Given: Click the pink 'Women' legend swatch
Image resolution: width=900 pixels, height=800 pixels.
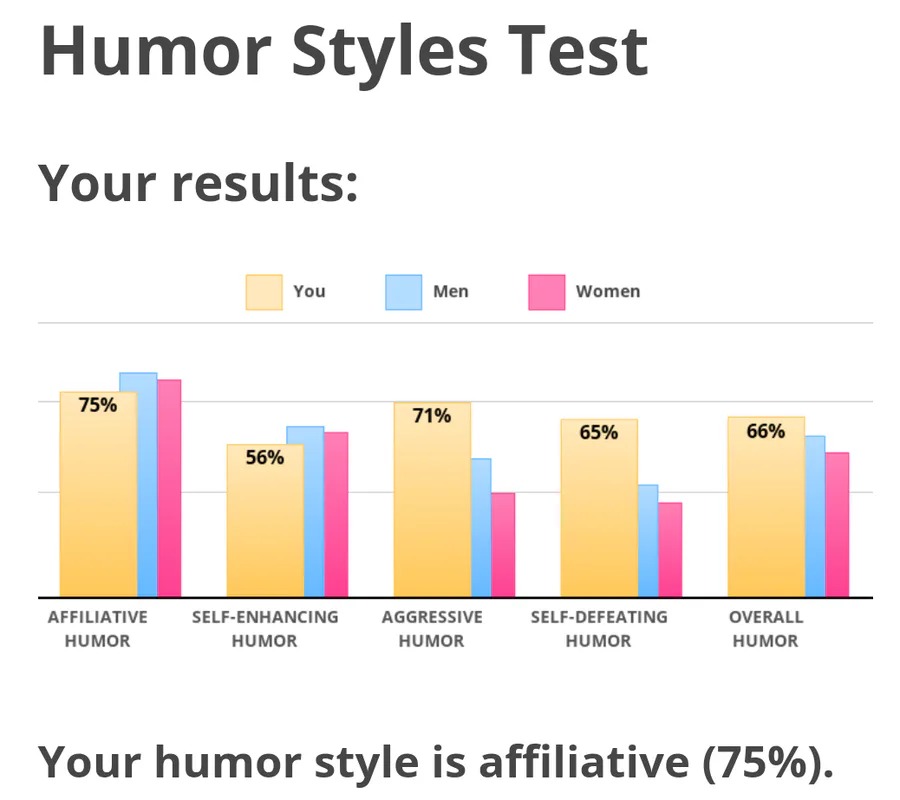Looking at the screenshot, I should pyautogui.click(x=546, y=292).
